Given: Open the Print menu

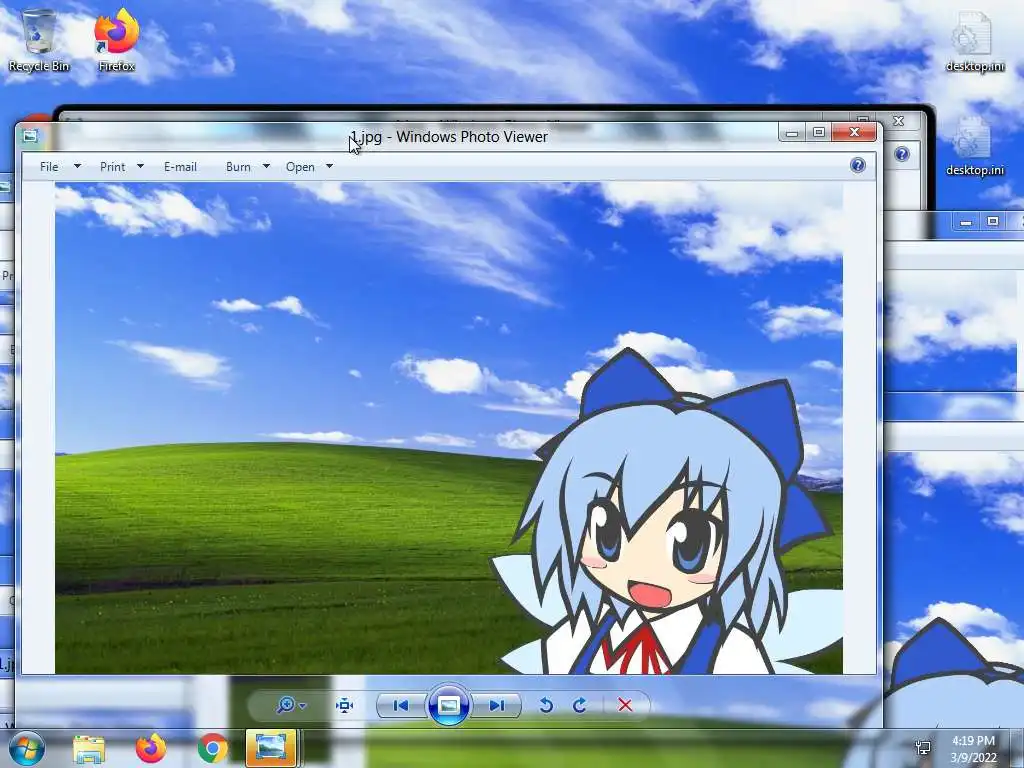Looking at the screenshot, I should click(112, 167).
